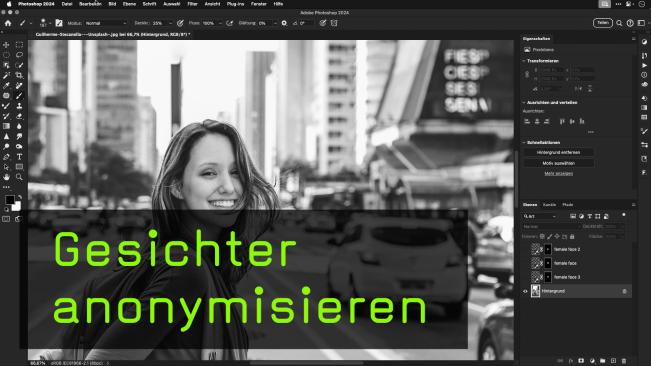Select the Clone Stamp tool
The height and width of the screenshot is (366, 651).
coord(19,106)
